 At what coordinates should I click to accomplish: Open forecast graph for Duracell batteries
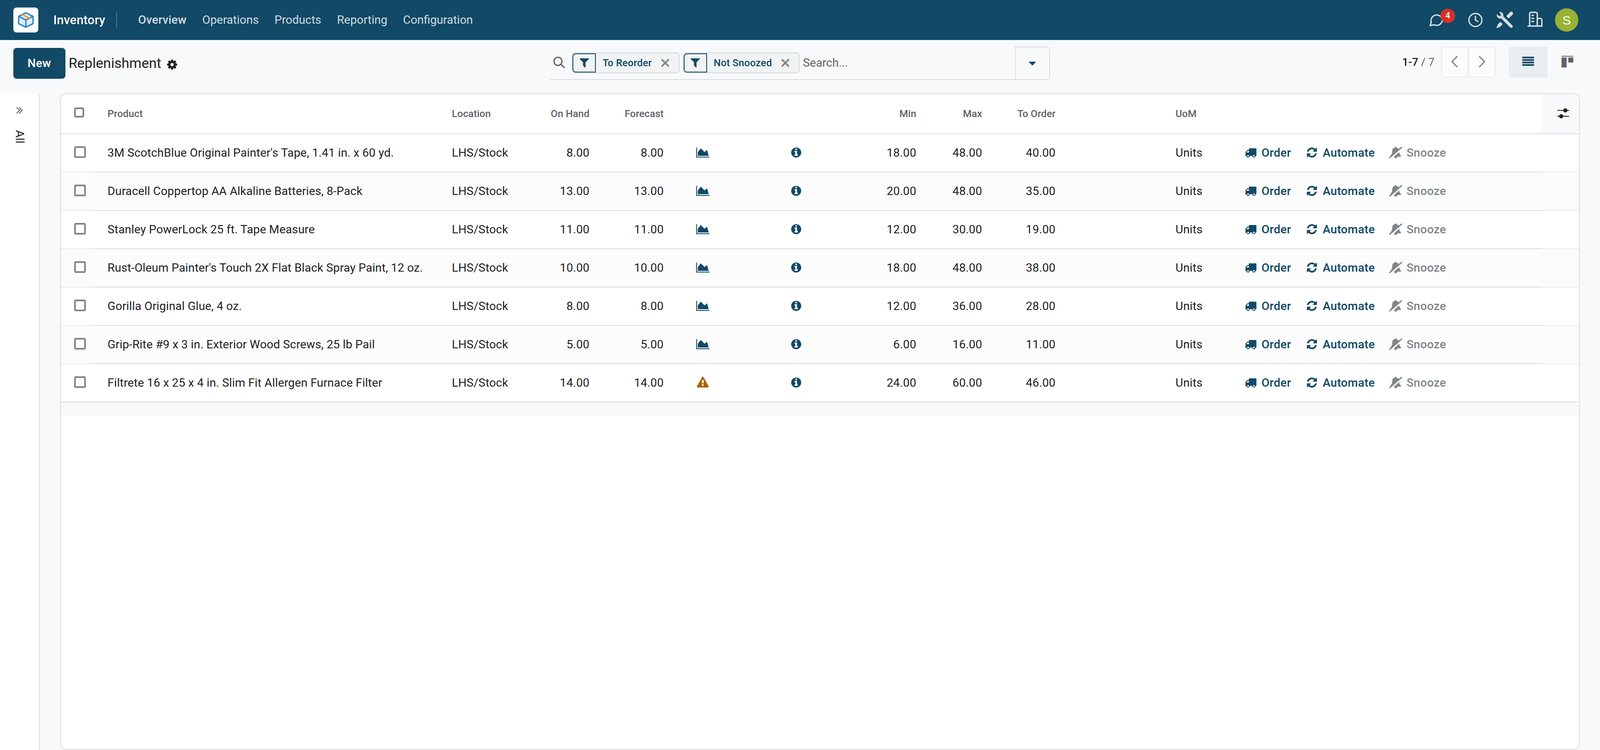(703, 191)
